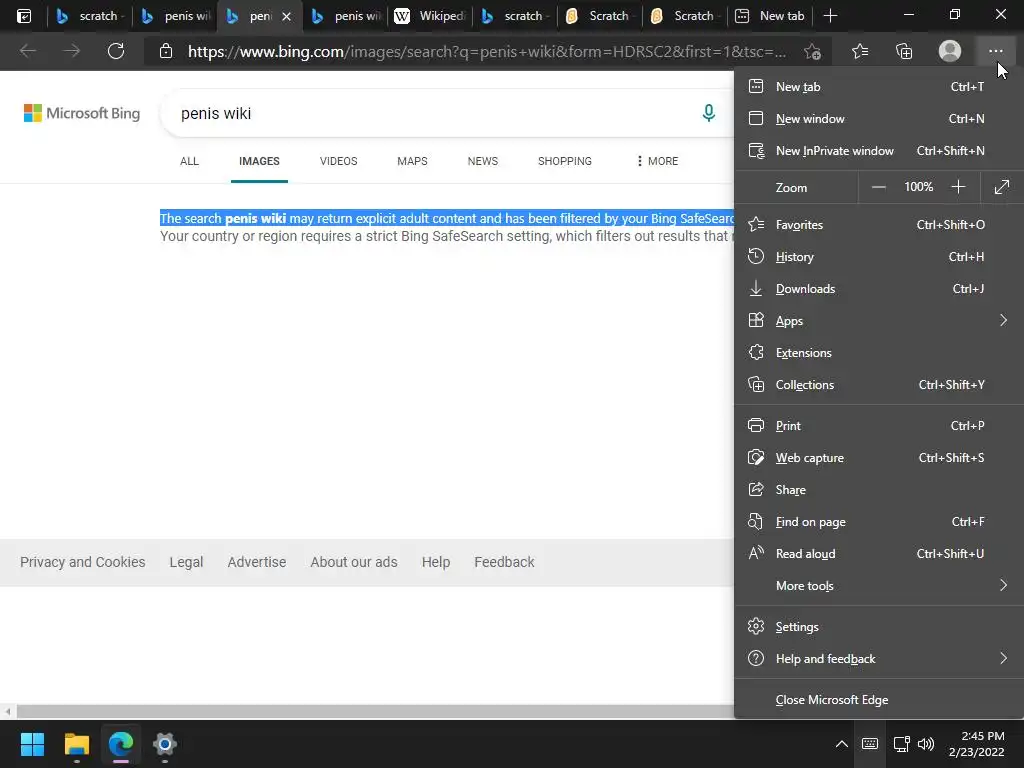Screen dimensions: 1024x768
Task: Choose Close Microsoft Edge
Action: pos(878,700)
